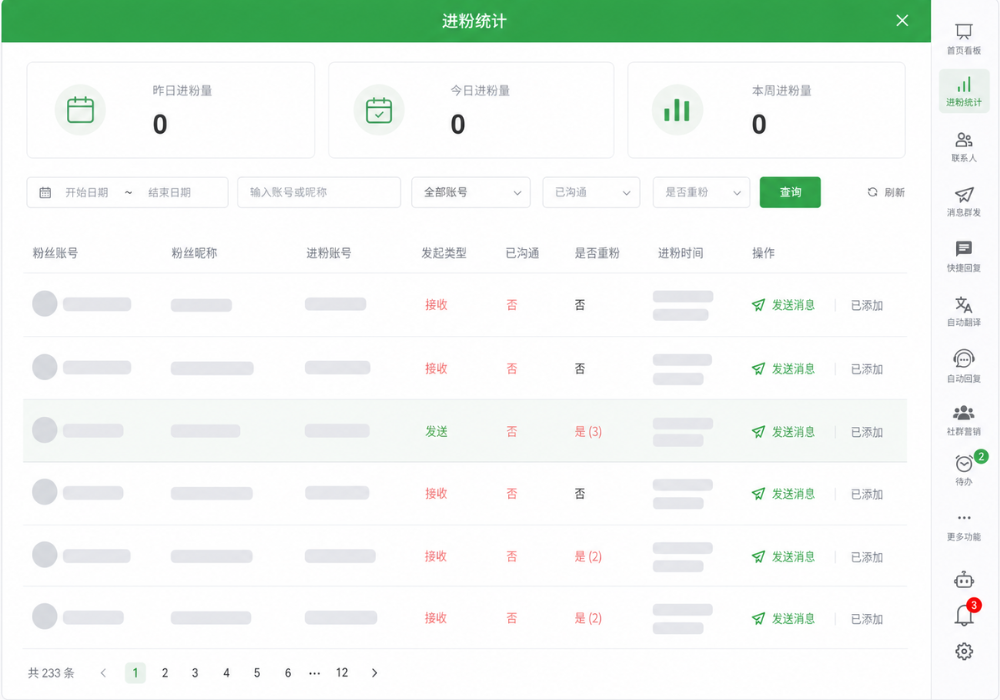
Task: Click the pagination ellipsis to jump pages
Action: [314, 673]
